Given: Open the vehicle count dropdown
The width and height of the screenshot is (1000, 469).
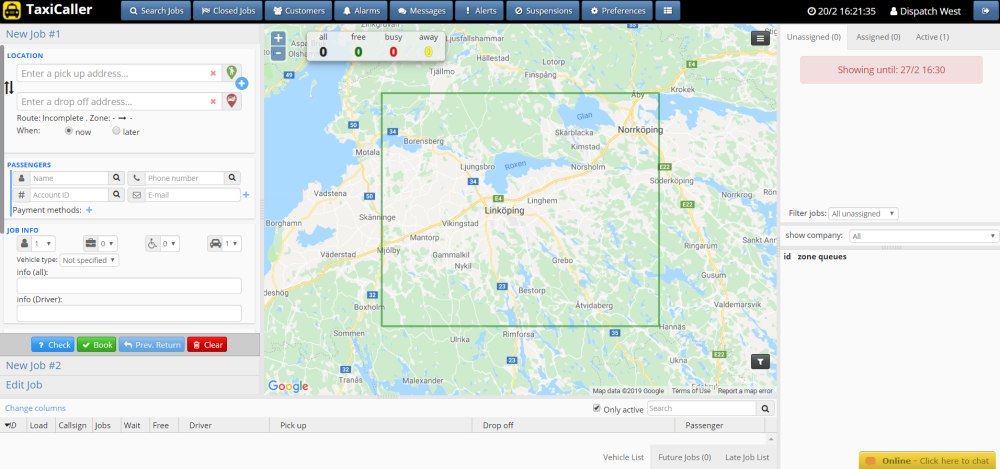Looking at the screenshot, I should click(232, 243).
